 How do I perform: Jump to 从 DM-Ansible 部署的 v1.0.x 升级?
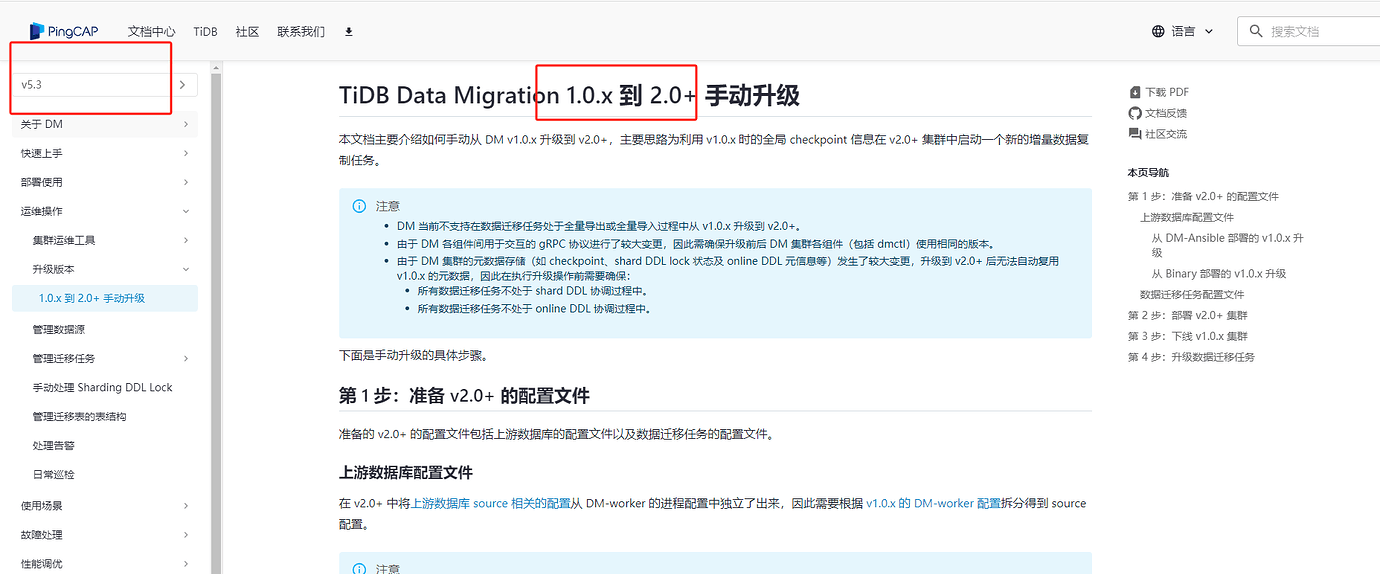(1228, 245)
